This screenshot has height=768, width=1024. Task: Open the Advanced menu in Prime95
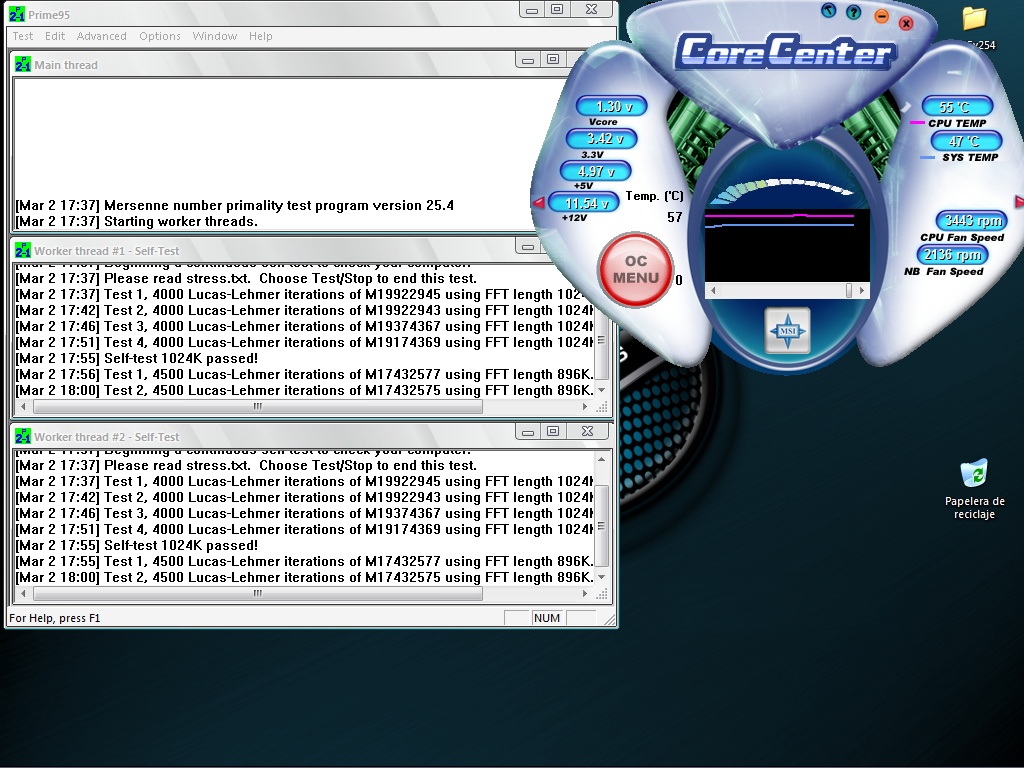click(x=101, y=36)
